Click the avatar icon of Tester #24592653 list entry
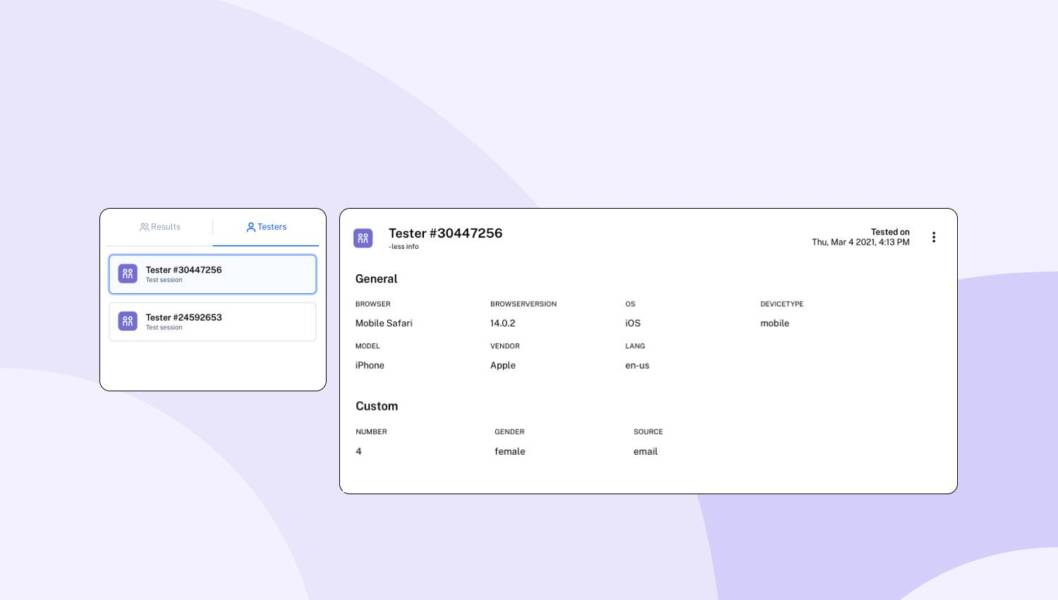1058x600 pixels. [x=128, y=321]
